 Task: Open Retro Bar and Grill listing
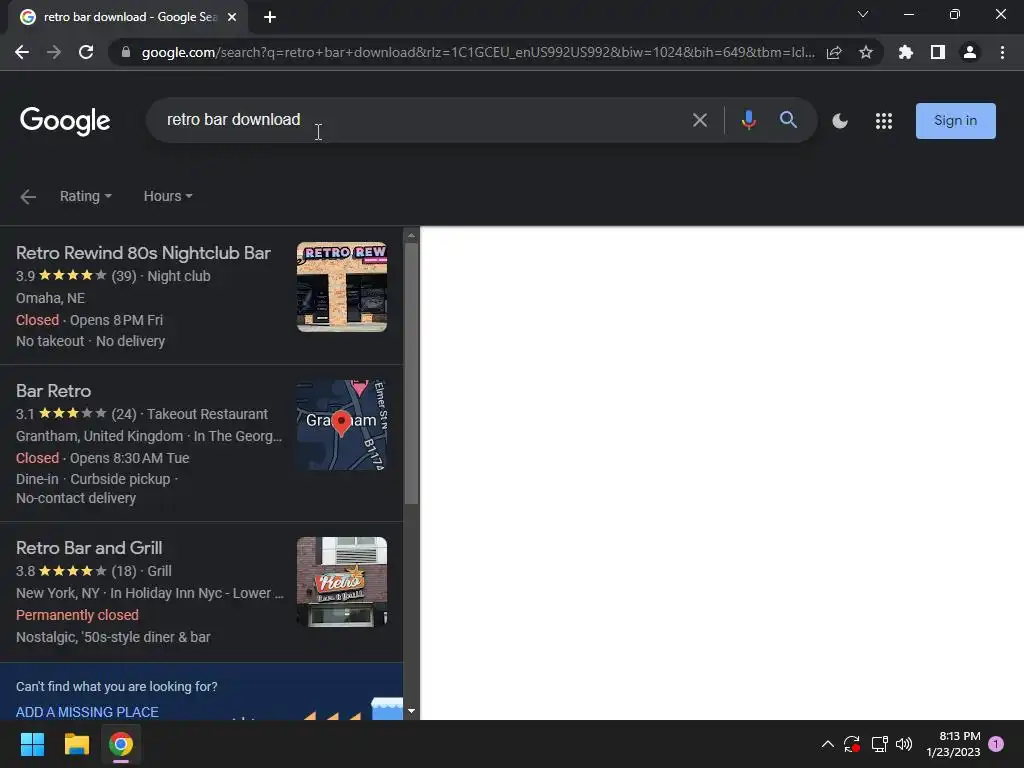point(89,548)
